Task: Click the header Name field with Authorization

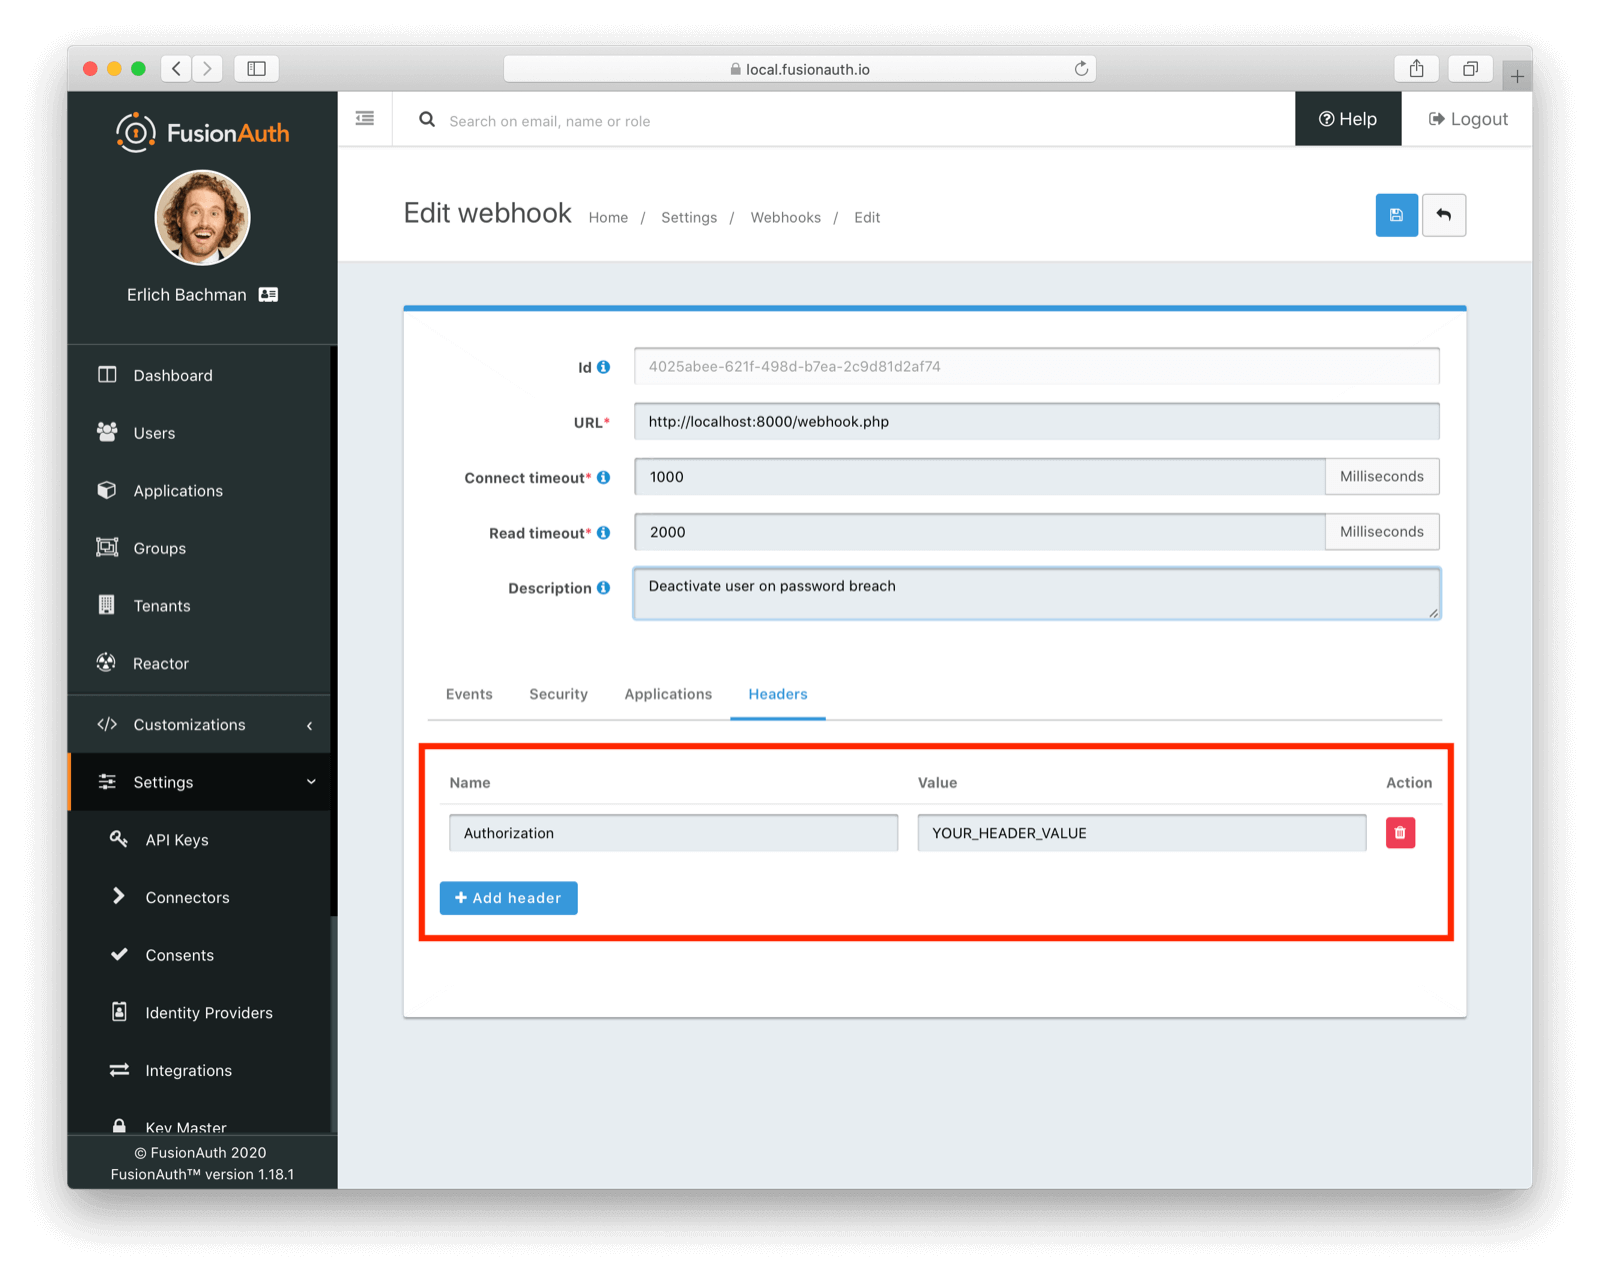Action: (x=673, y=833)
